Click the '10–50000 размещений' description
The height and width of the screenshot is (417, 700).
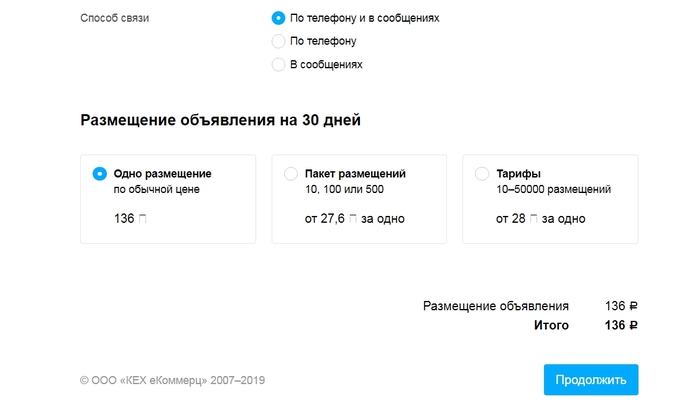(553, 189)
